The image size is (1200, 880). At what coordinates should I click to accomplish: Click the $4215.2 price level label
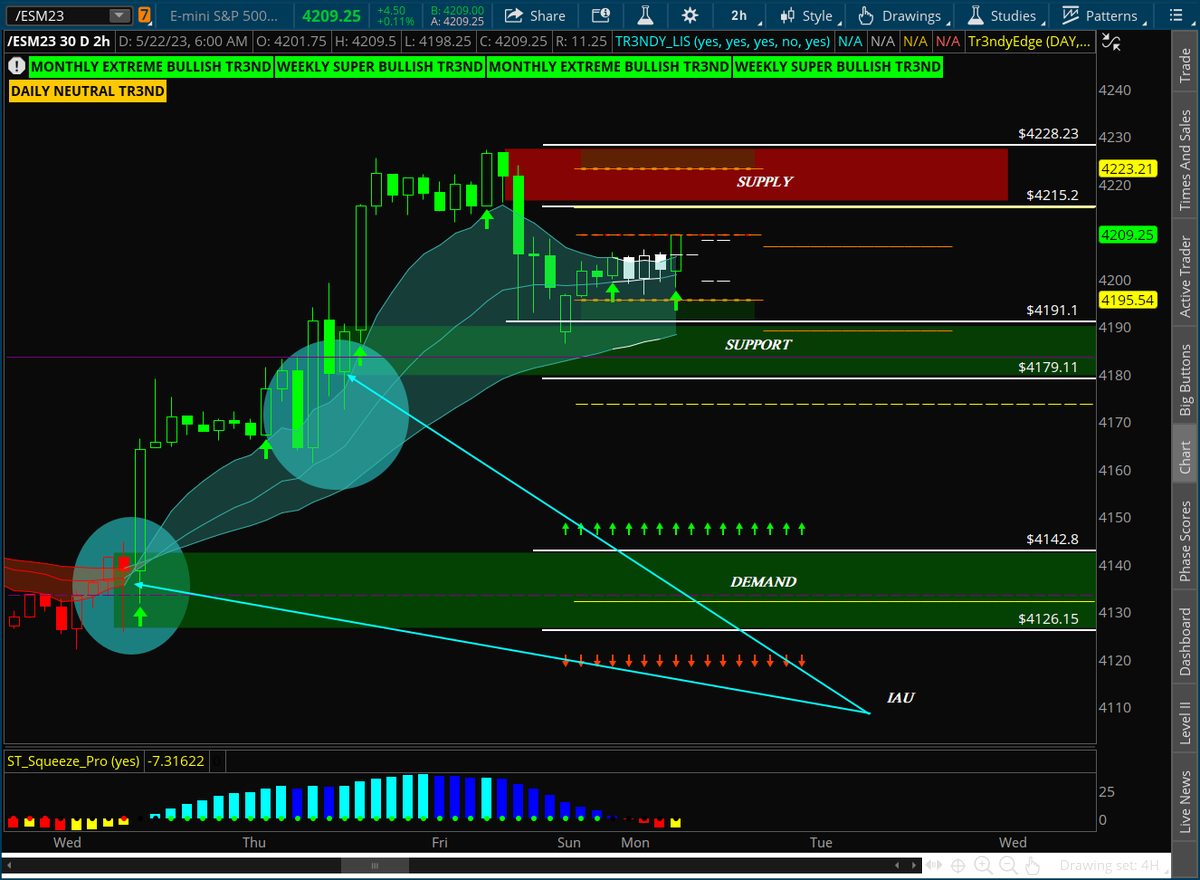click(1052, 196)
